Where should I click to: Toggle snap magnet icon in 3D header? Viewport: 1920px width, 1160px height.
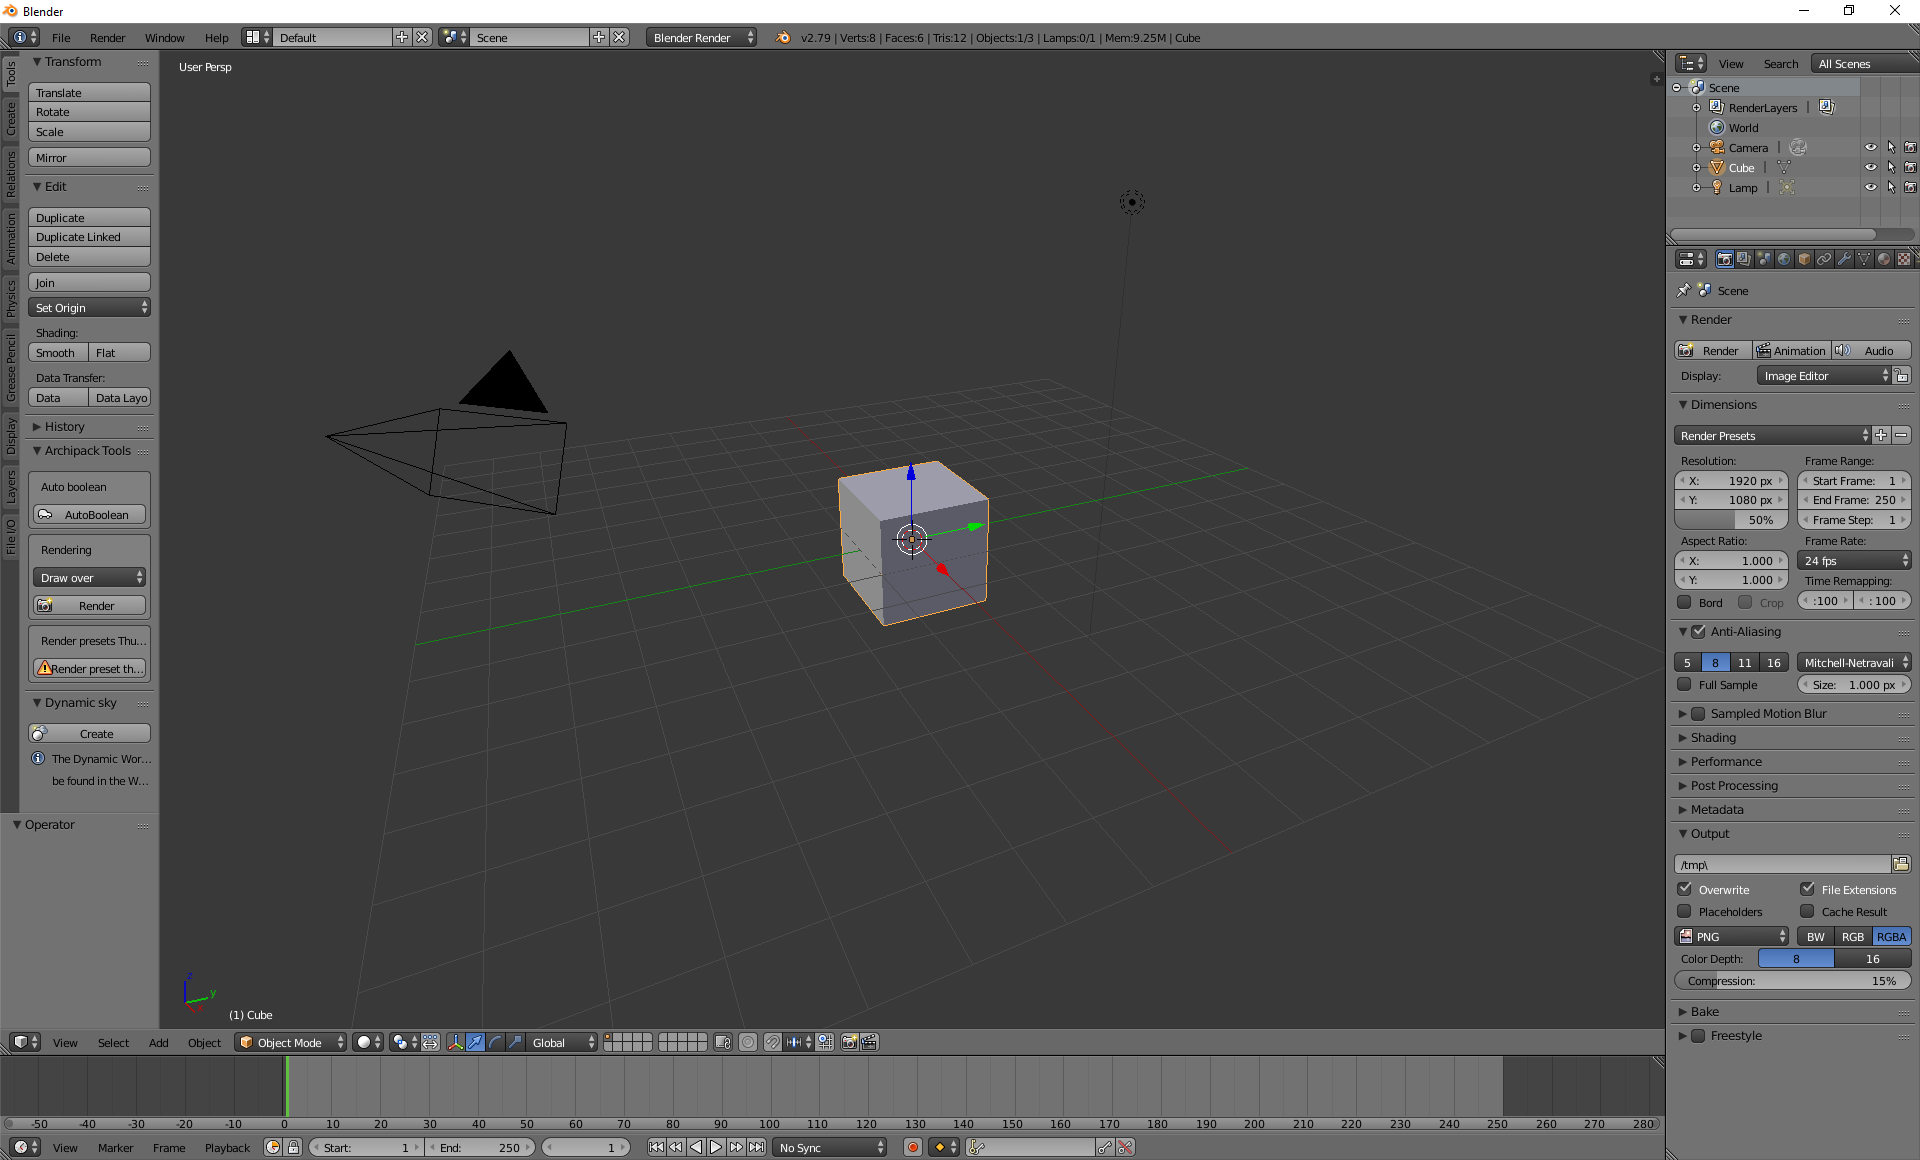pyautogui.click(x=773, y=1042)
